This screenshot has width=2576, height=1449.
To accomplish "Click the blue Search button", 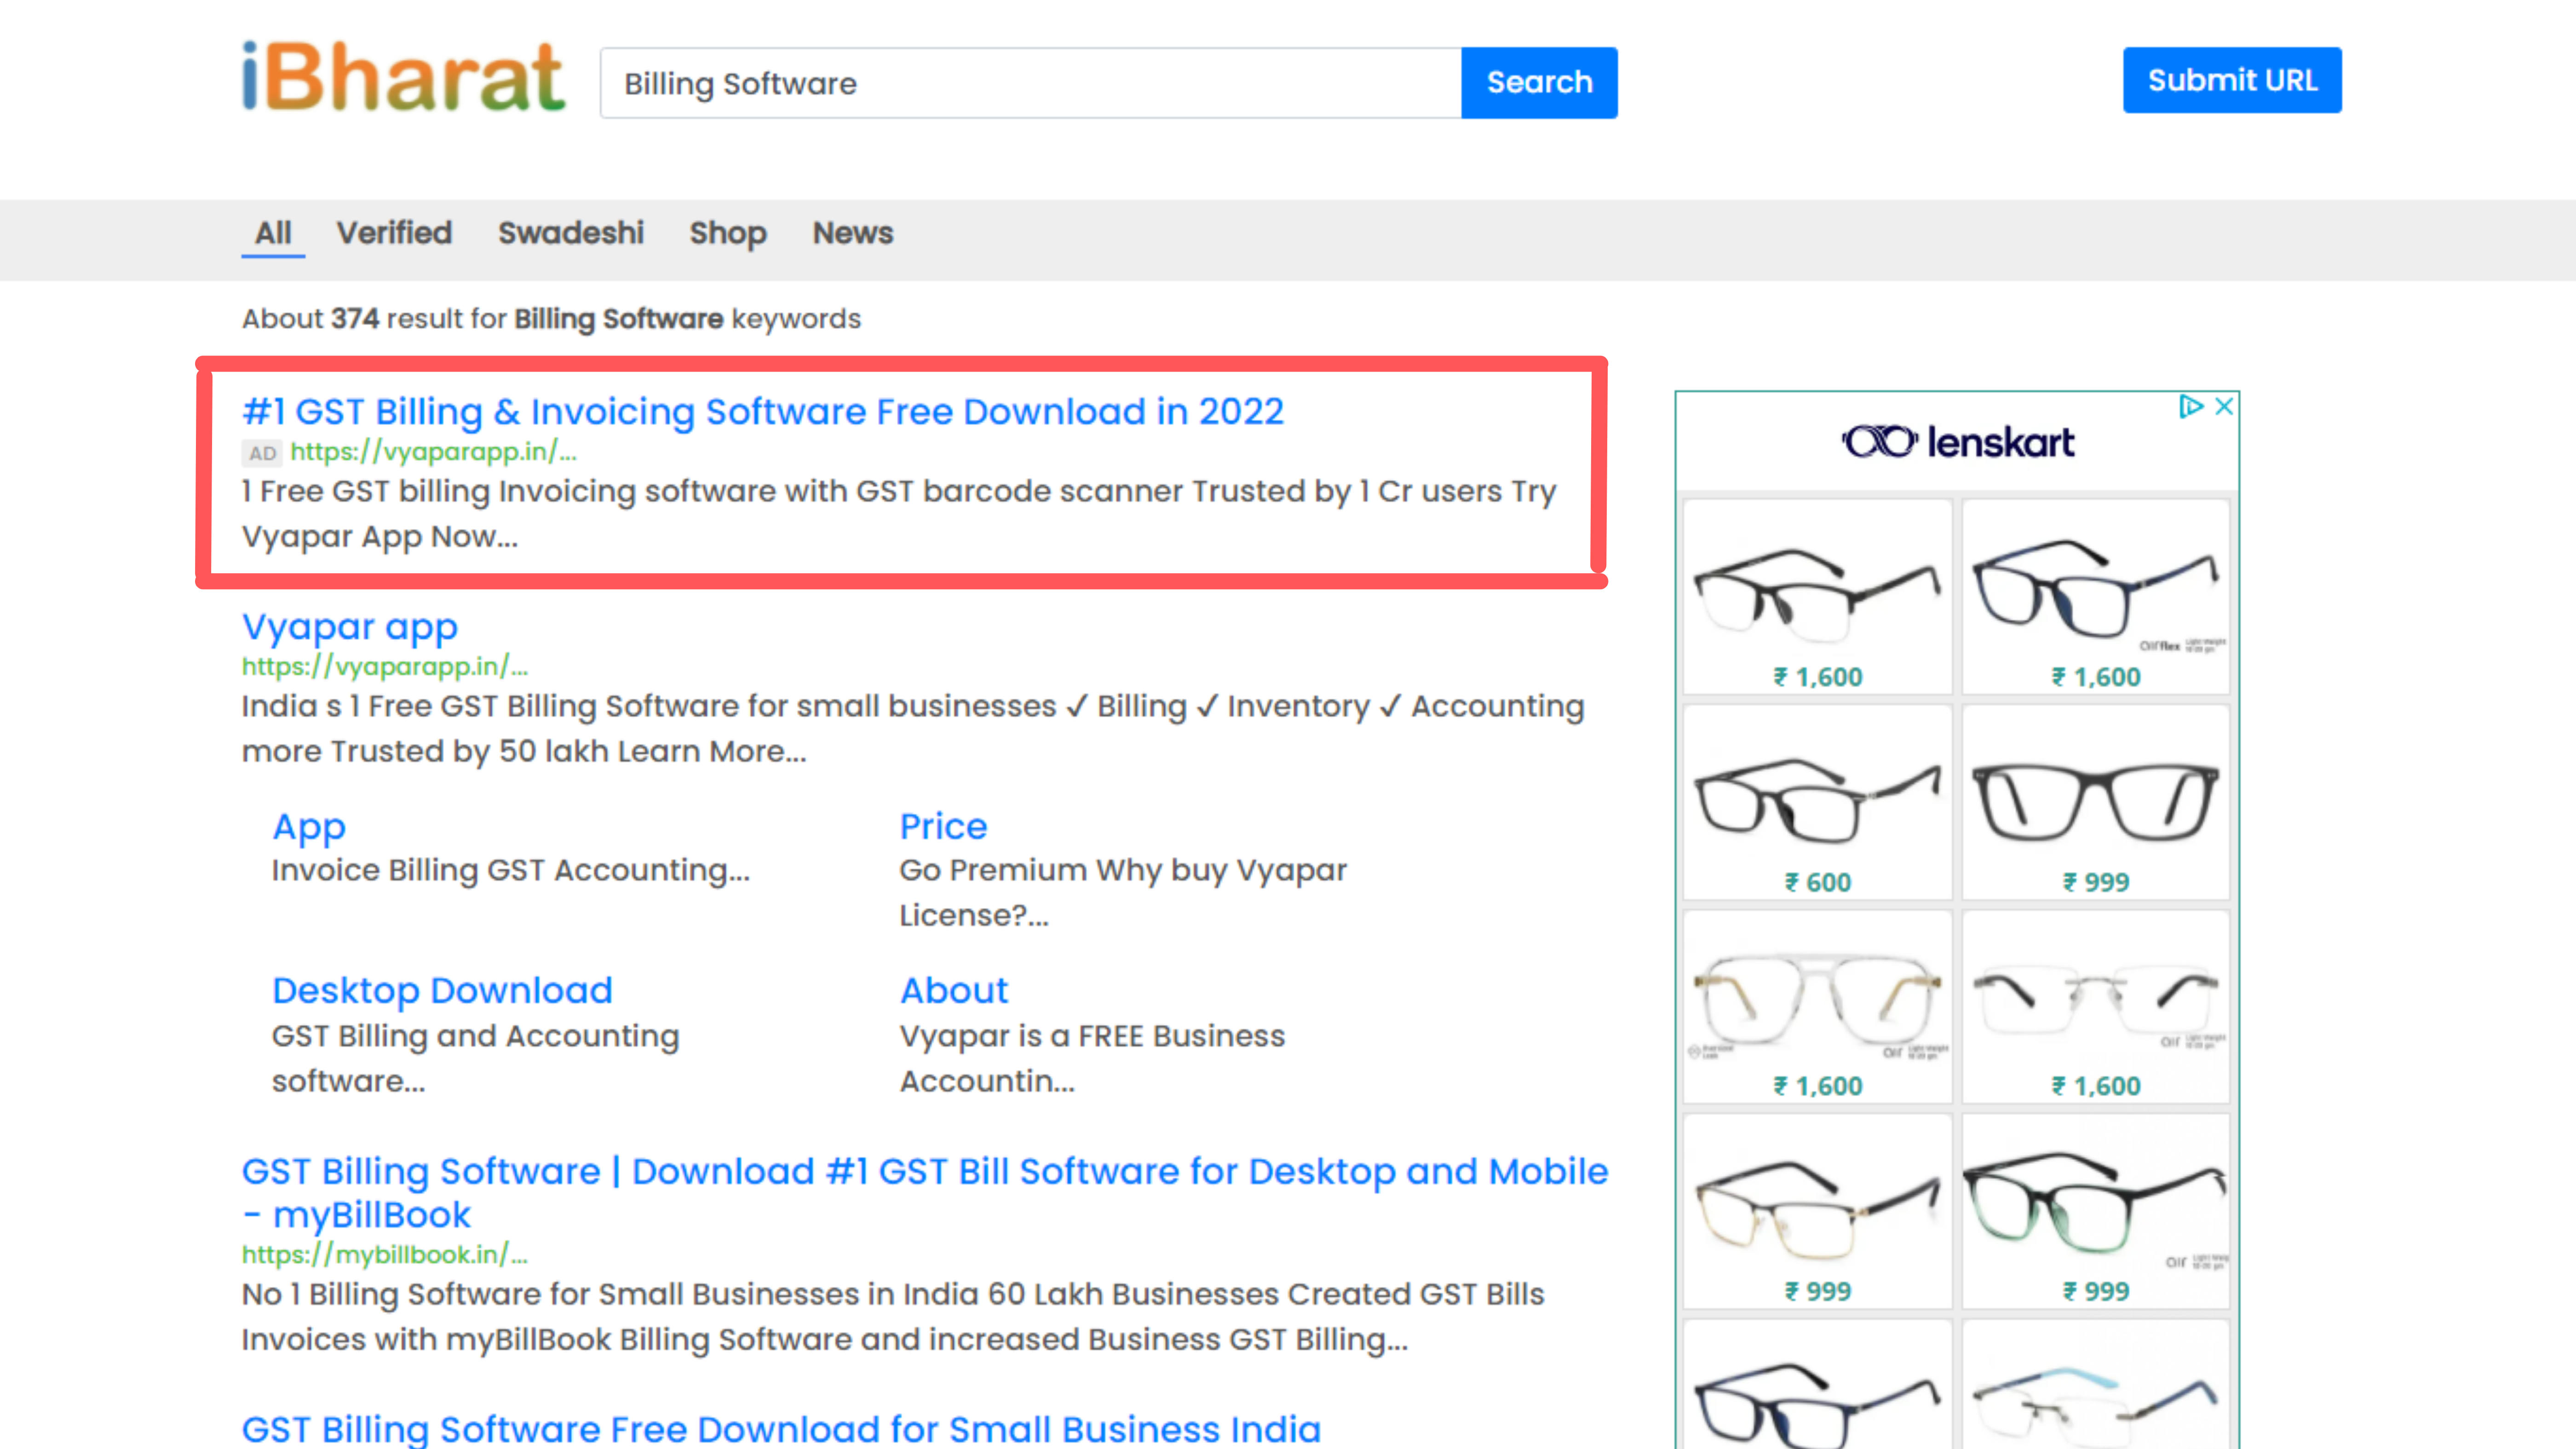I will tap(1539, 82).
